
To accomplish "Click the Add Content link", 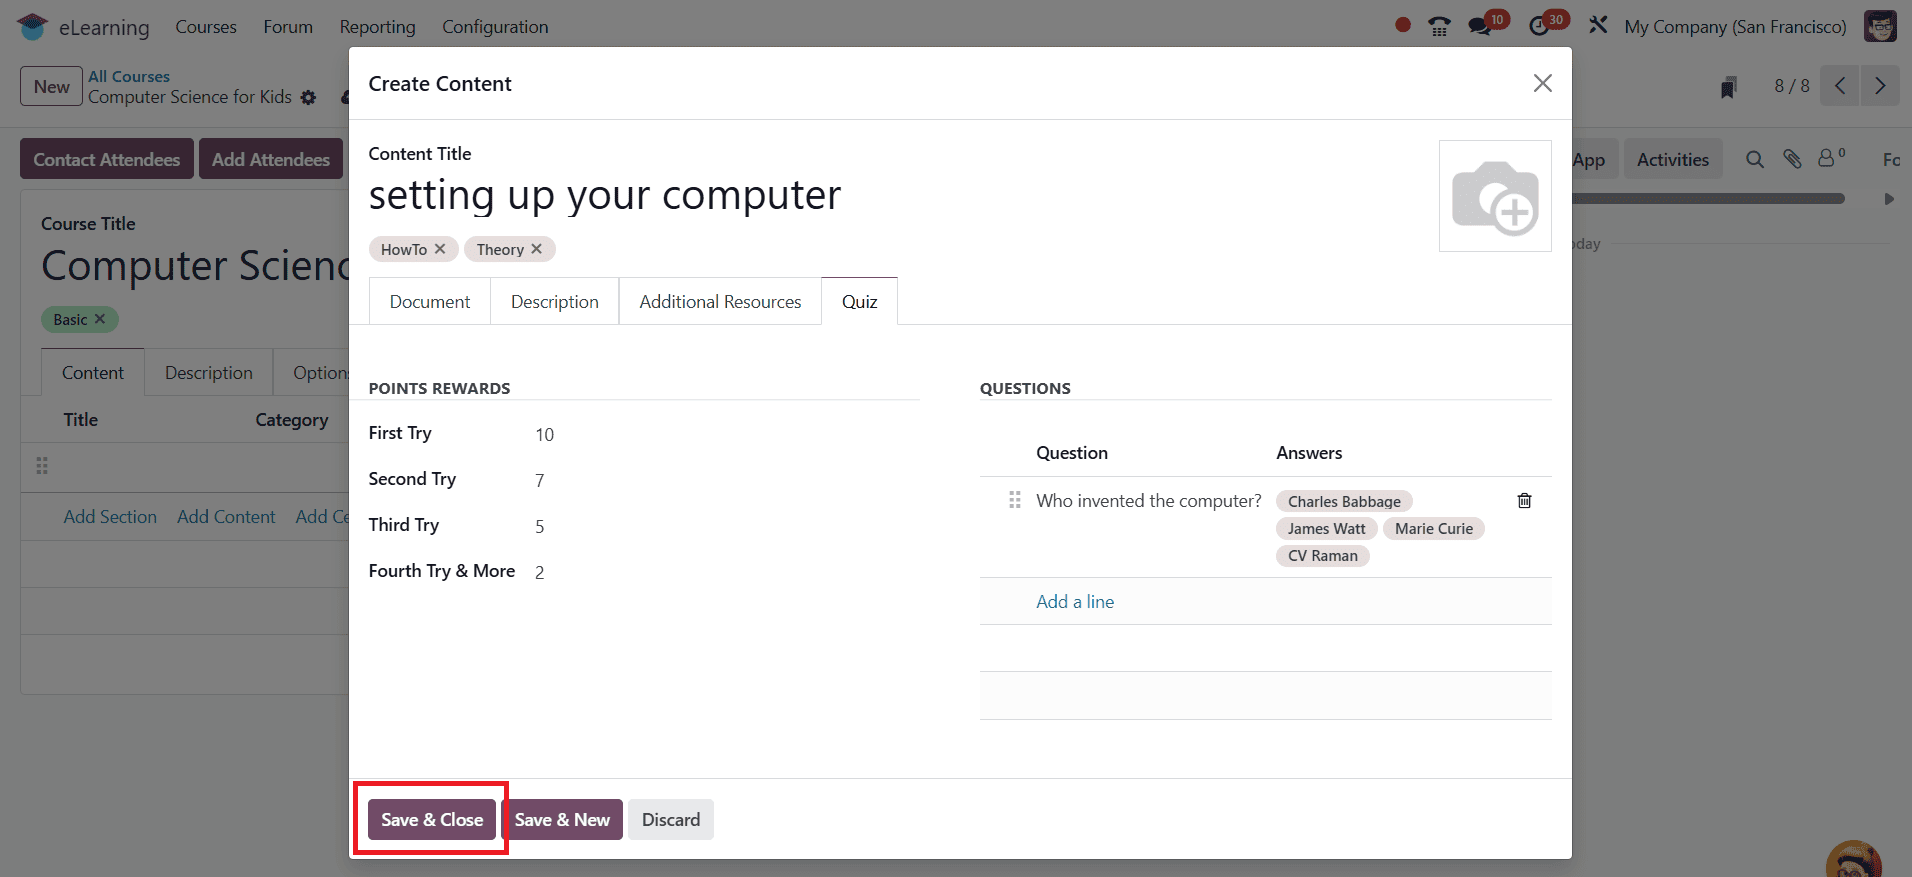I will click(x=226, y=517).
